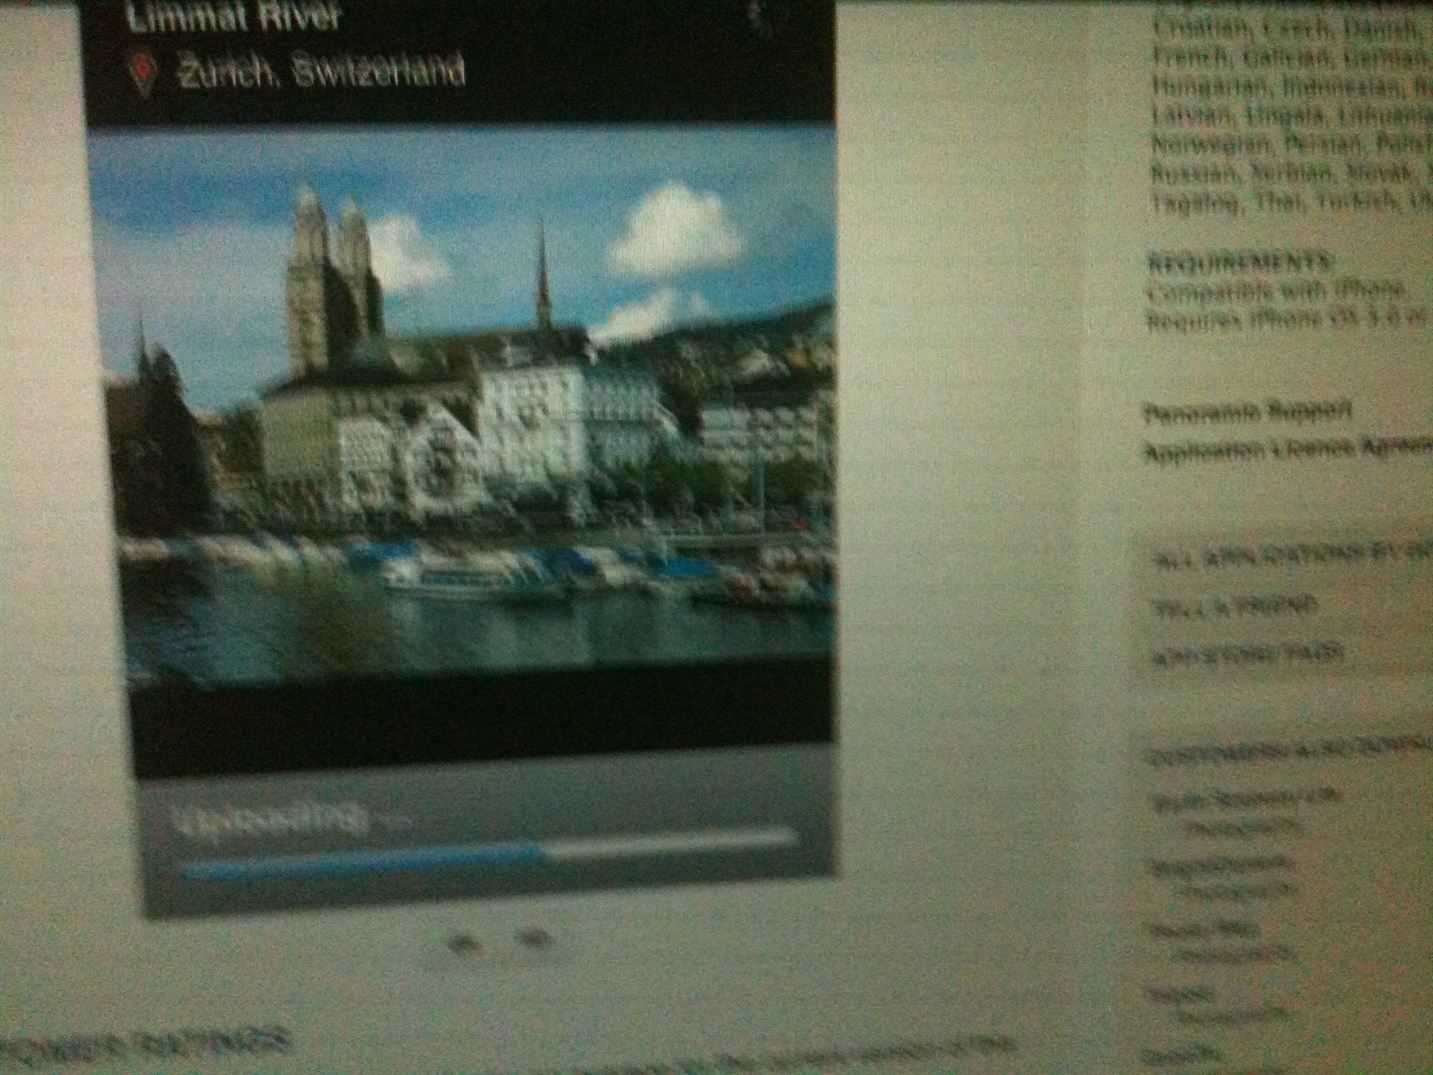
Task: Select the first screenshot page dot
Action: (461, 942)
